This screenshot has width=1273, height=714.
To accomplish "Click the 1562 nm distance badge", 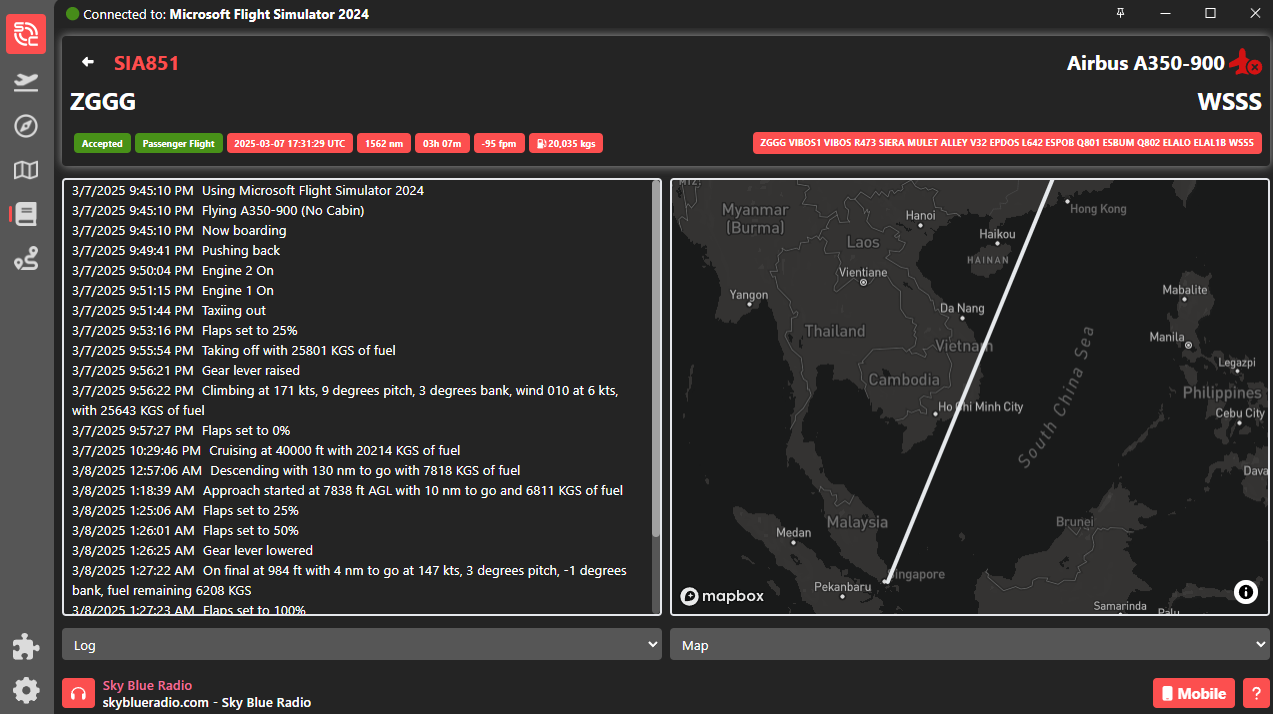I will 384,143.
